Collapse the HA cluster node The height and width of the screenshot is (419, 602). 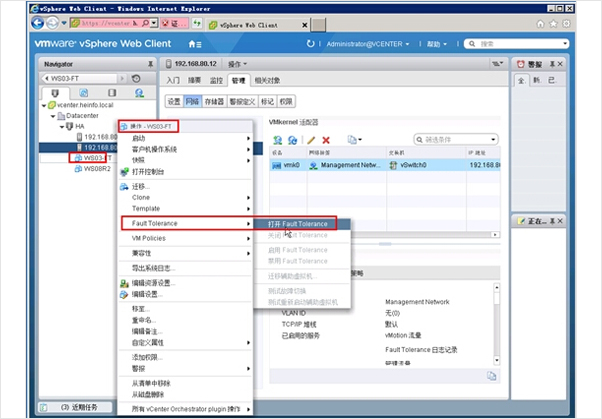click(62, 127)
